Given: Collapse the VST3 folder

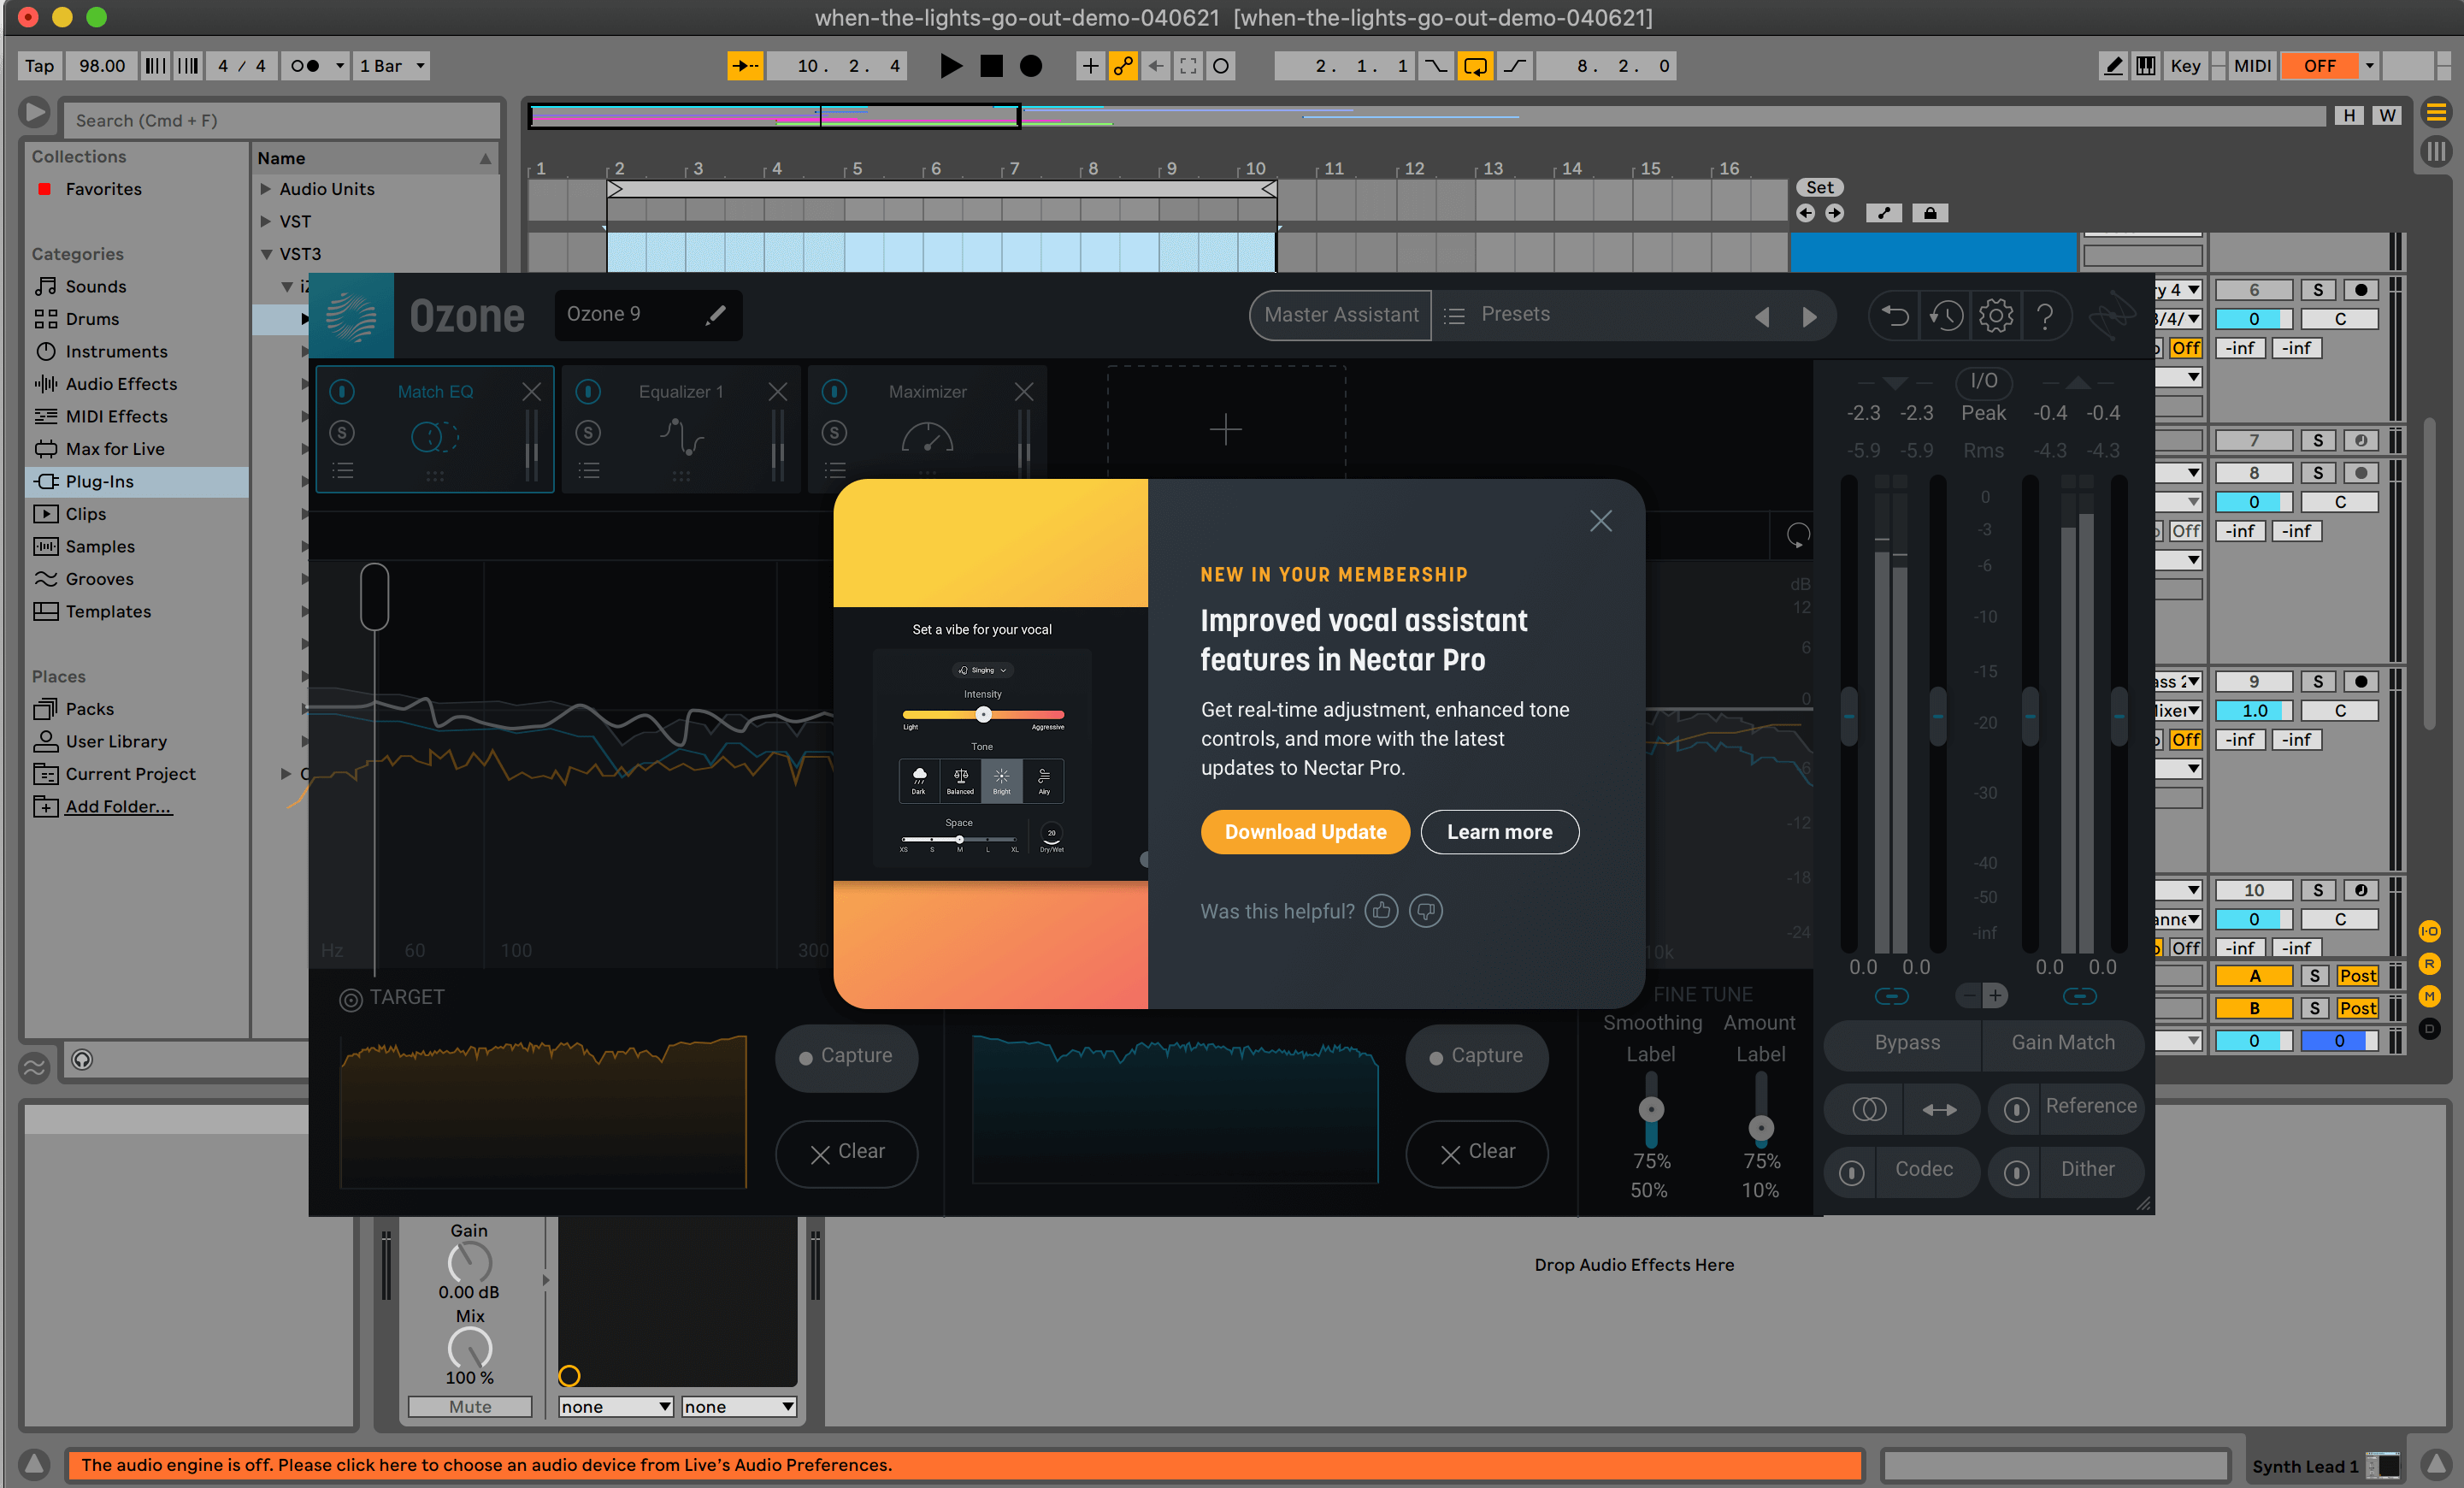Looking at the screenshot, I should pyautogui.click(x=266, y=254).
